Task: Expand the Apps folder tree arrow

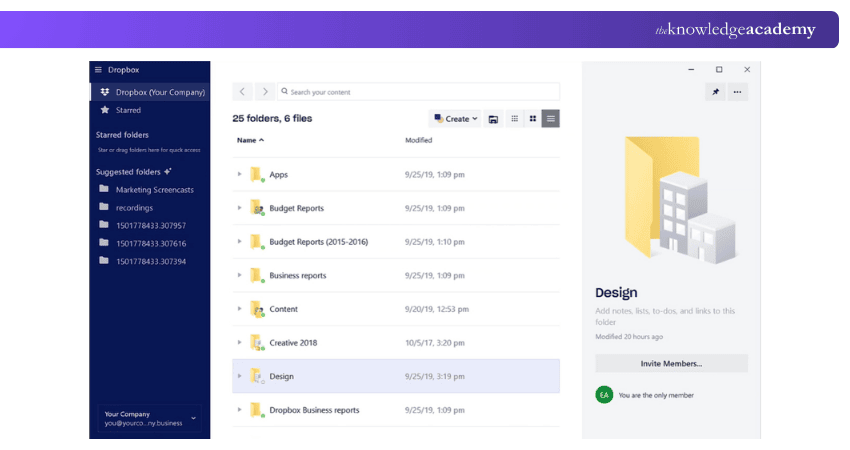Action: point(240,174)
